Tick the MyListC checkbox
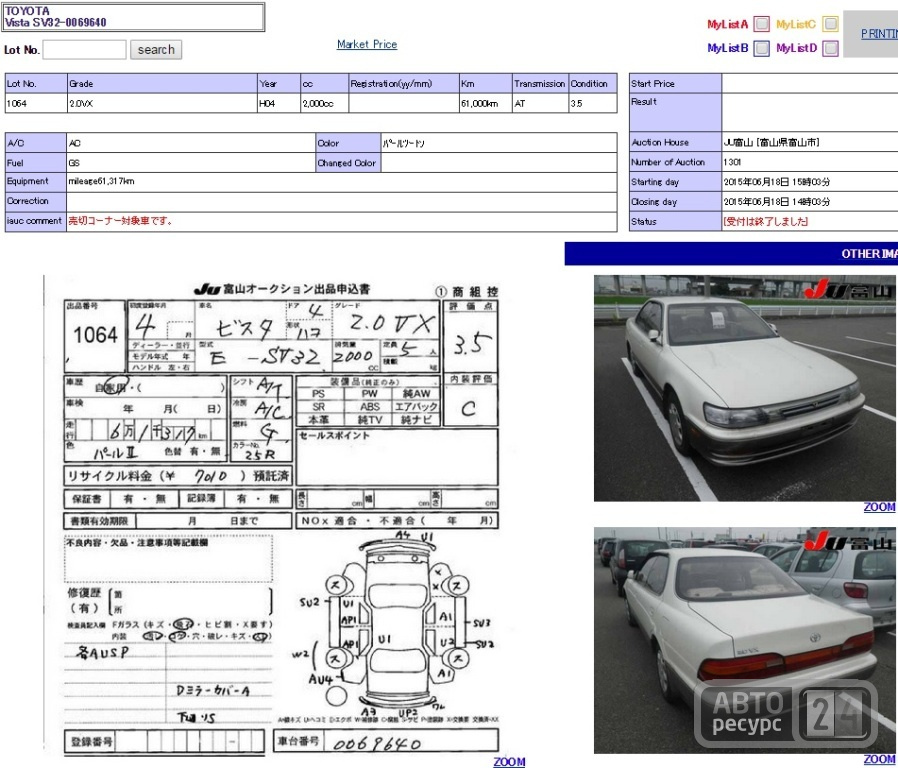The image size is (898, 768). point(830,24)
